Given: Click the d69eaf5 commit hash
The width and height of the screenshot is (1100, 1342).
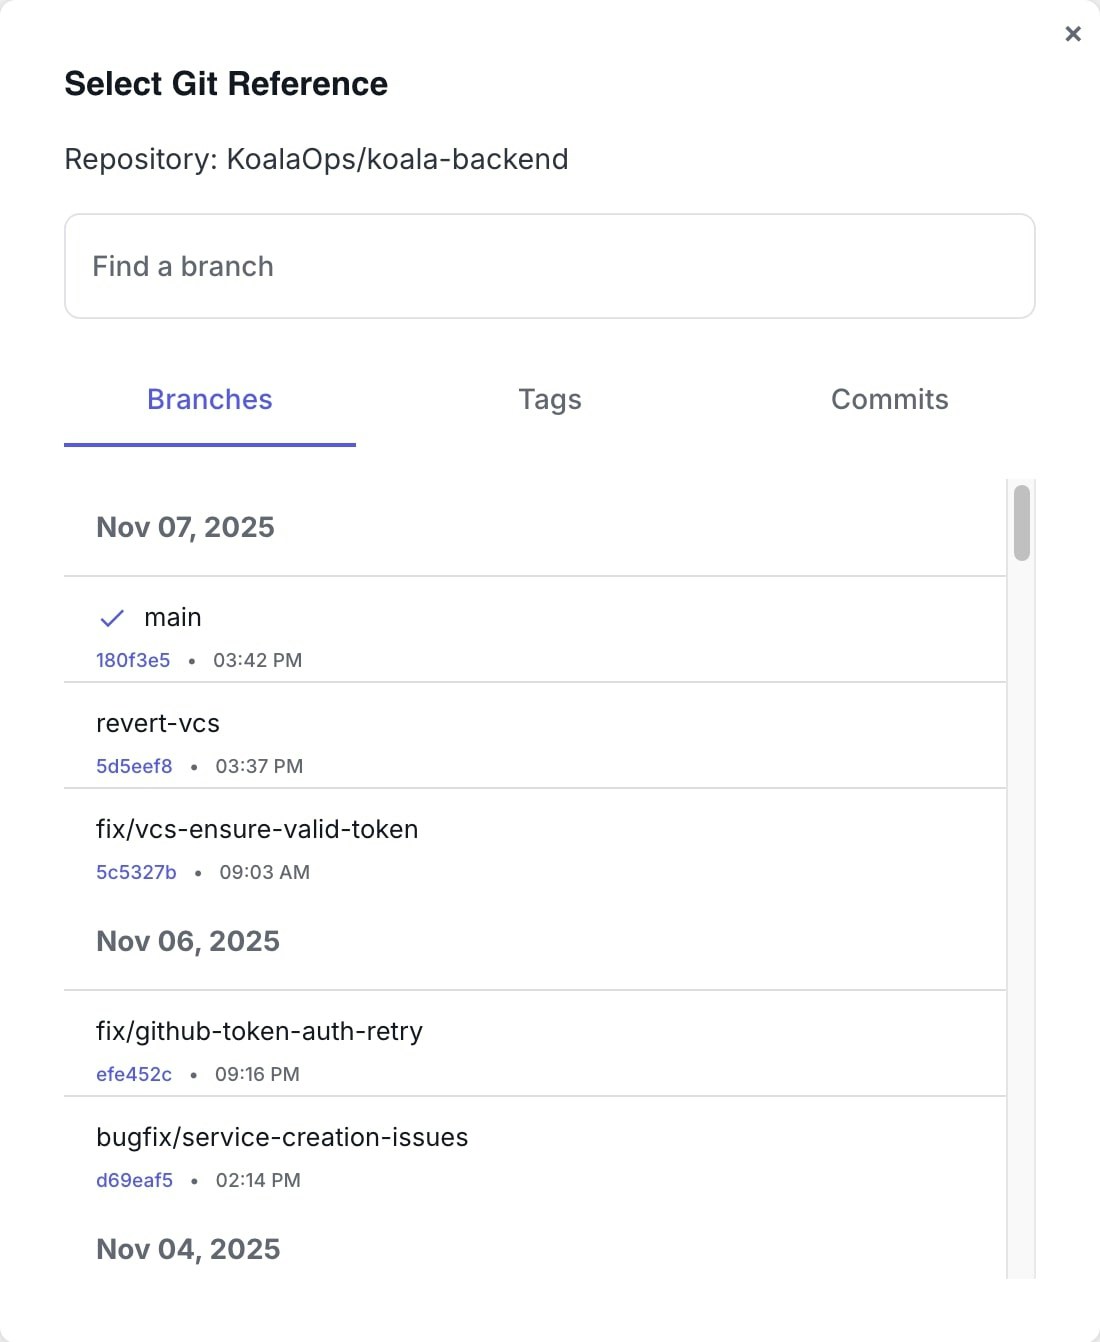Looking at the screenshot, I should click(134, 1180).
